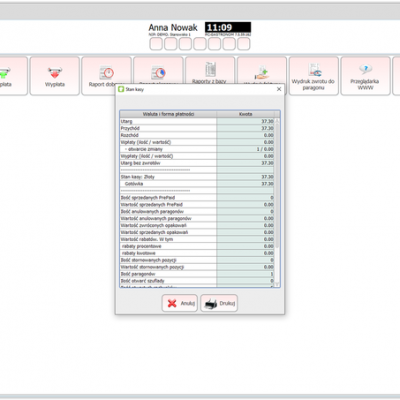Close the Stan kasy dialog
Image resolution: width=400 pixels, height=400 pixels.
click(279, 89)
